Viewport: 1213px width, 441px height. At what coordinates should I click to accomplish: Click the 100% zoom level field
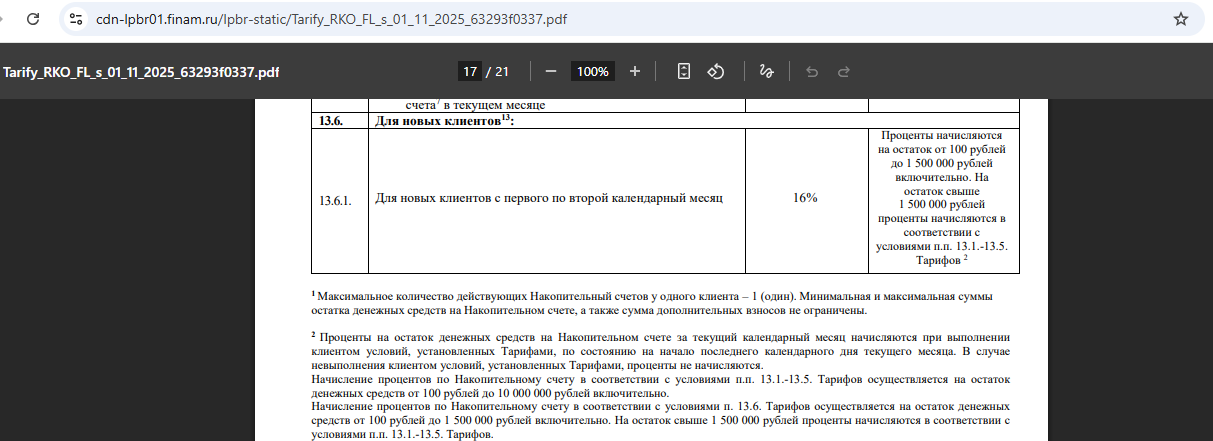point(593,72)
